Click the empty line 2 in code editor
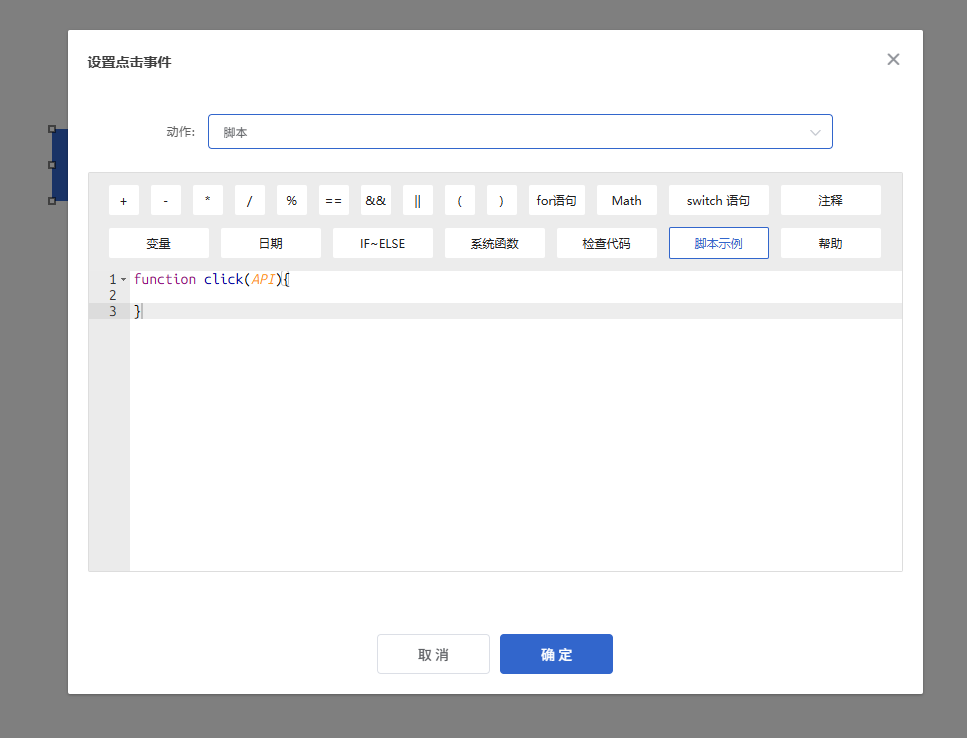 coord(500,295)
